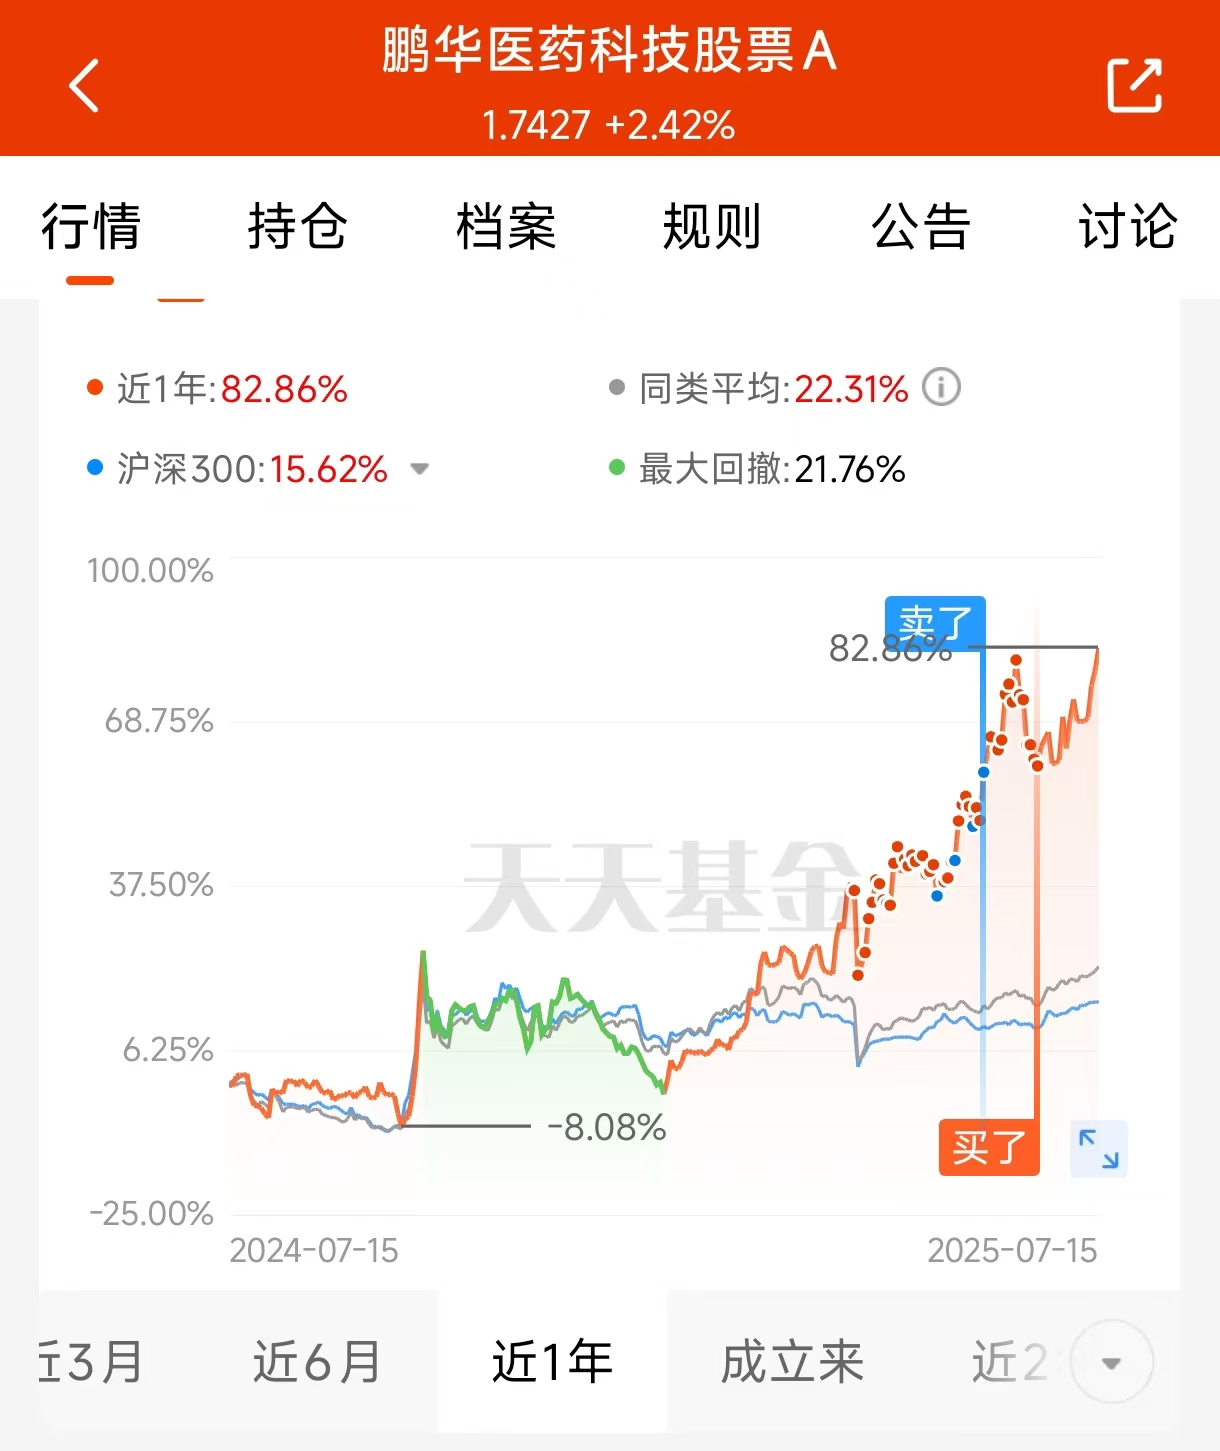Image resolution: width=1220 pixels, height=1451 pixels.
Task: Select the partially visible 近3月 range
Action: point(91,1362)
